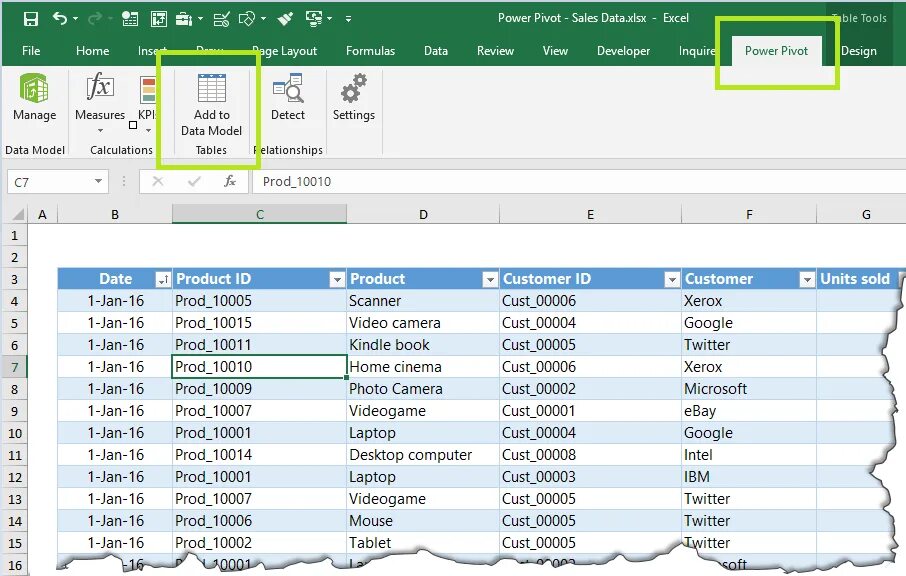Click the greyed-out Redo arrow icon

94,18
